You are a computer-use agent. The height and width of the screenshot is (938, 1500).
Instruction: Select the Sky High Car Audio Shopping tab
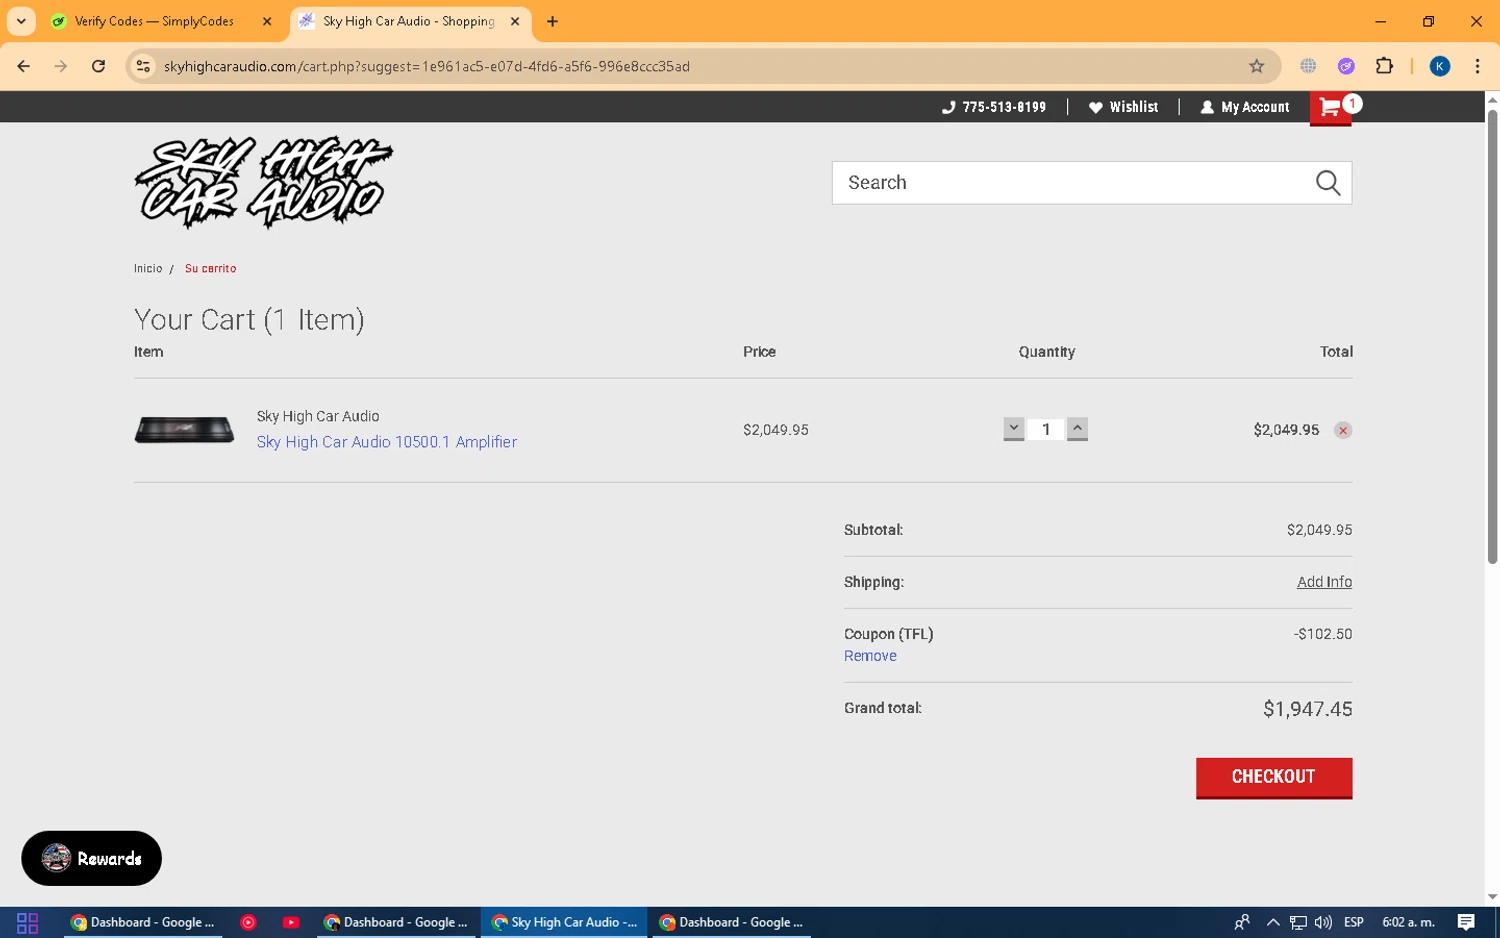408,21
